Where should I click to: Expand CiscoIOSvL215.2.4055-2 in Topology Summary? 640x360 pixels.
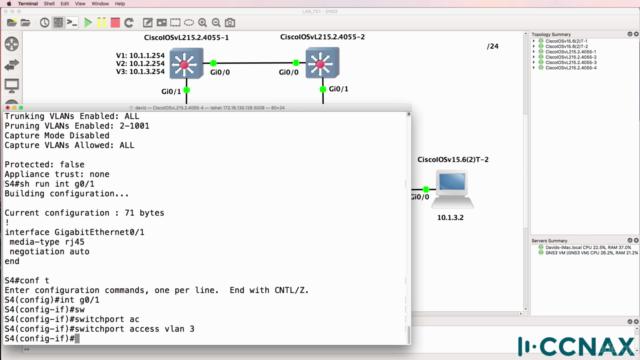pyautogui.click(x=534, y=57)
